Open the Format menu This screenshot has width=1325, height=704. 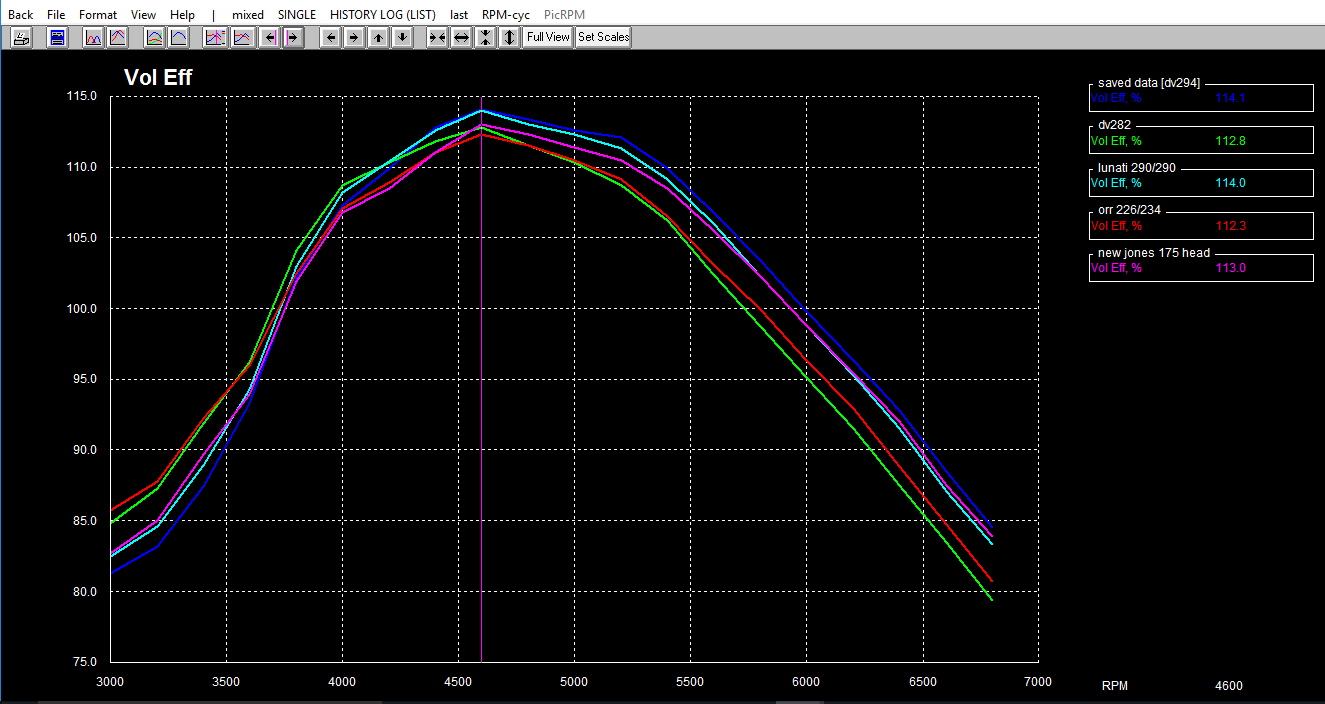pos(98,15)
